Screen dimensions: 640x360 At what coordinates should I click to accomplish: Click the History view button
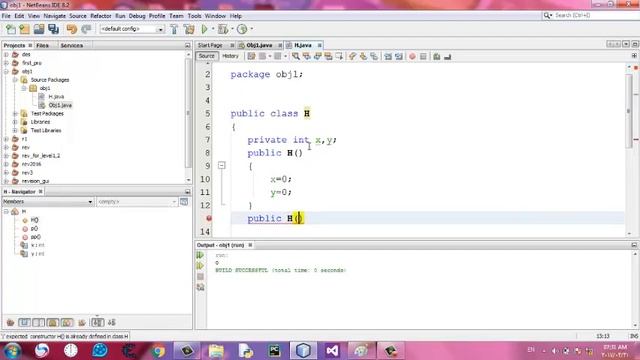pos(230,56)
